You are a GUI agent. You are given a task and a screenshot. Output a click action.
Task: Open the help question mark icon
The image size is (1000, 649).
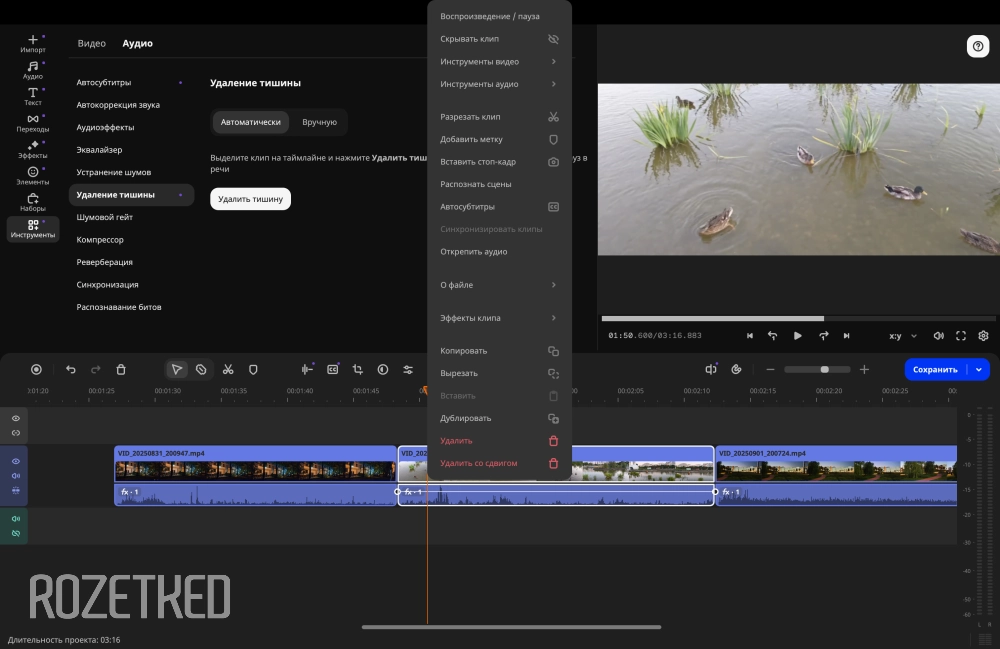(x=977, y=46)
